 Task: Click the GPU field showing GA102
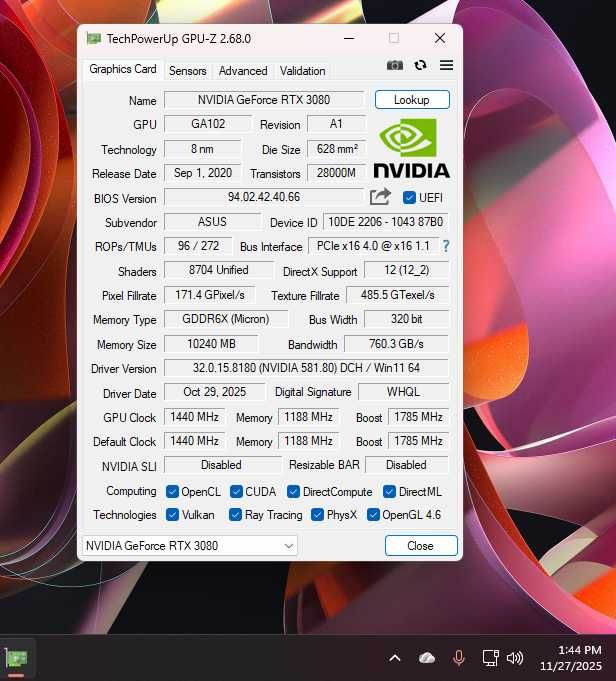click(208, 124)
